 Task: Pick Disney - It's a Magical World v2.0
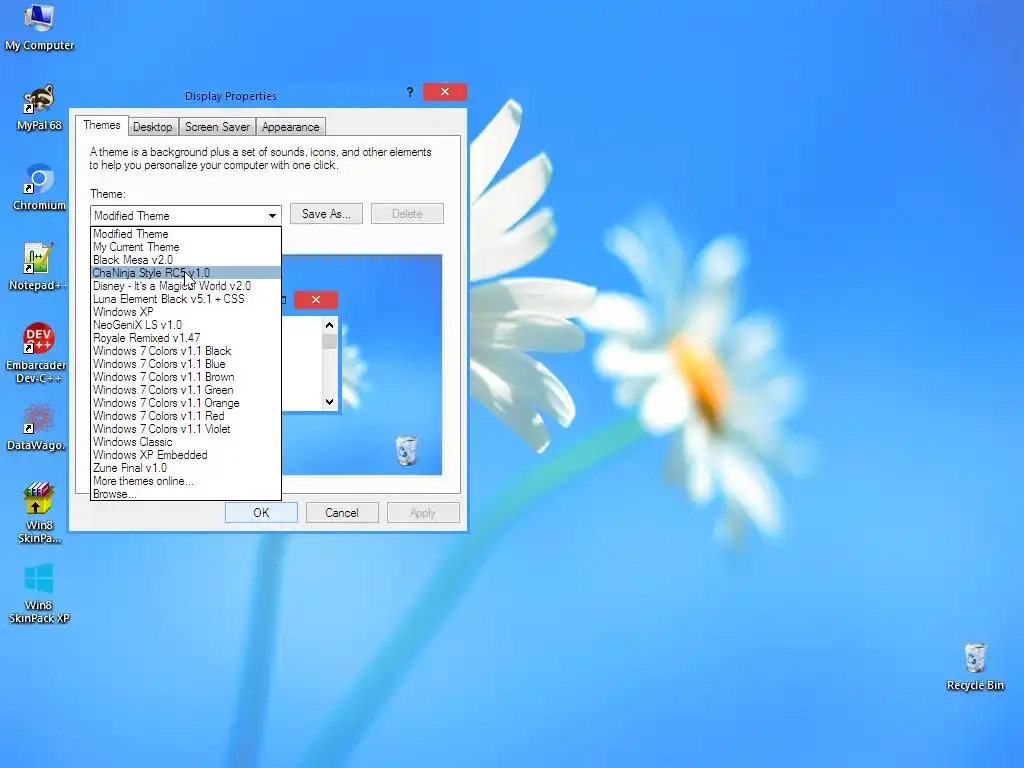(186, 286)
